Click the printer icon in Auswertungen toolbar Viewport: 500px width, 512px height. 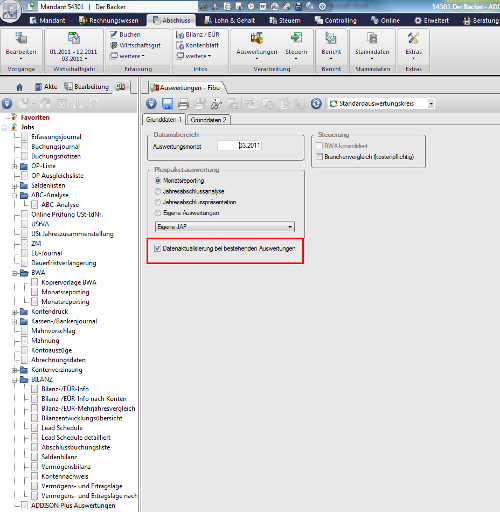tap(183, 104)
